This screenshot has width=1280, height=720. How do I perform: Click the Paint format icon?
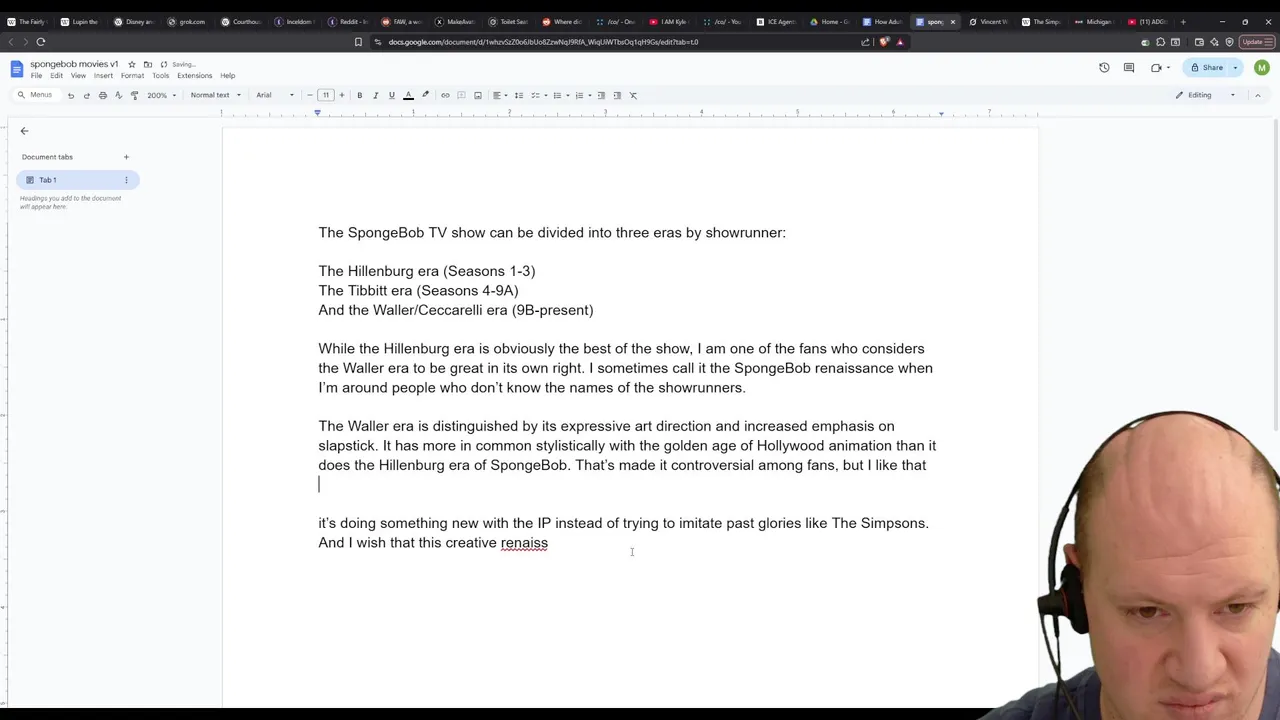(134, 95)
